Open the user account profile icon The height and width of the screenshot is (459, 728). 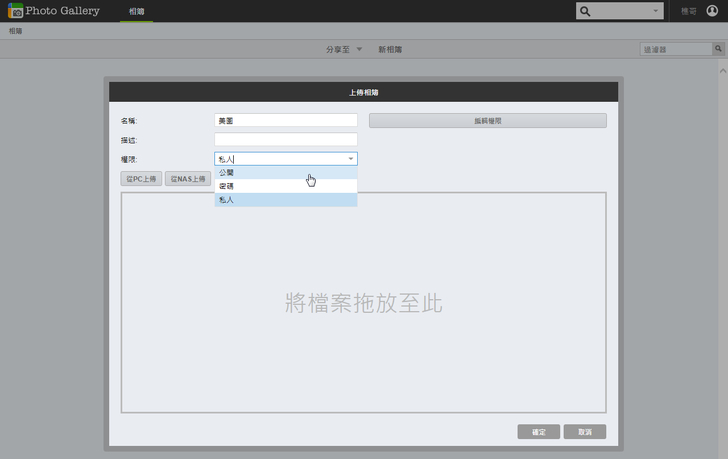pos(712,11)
